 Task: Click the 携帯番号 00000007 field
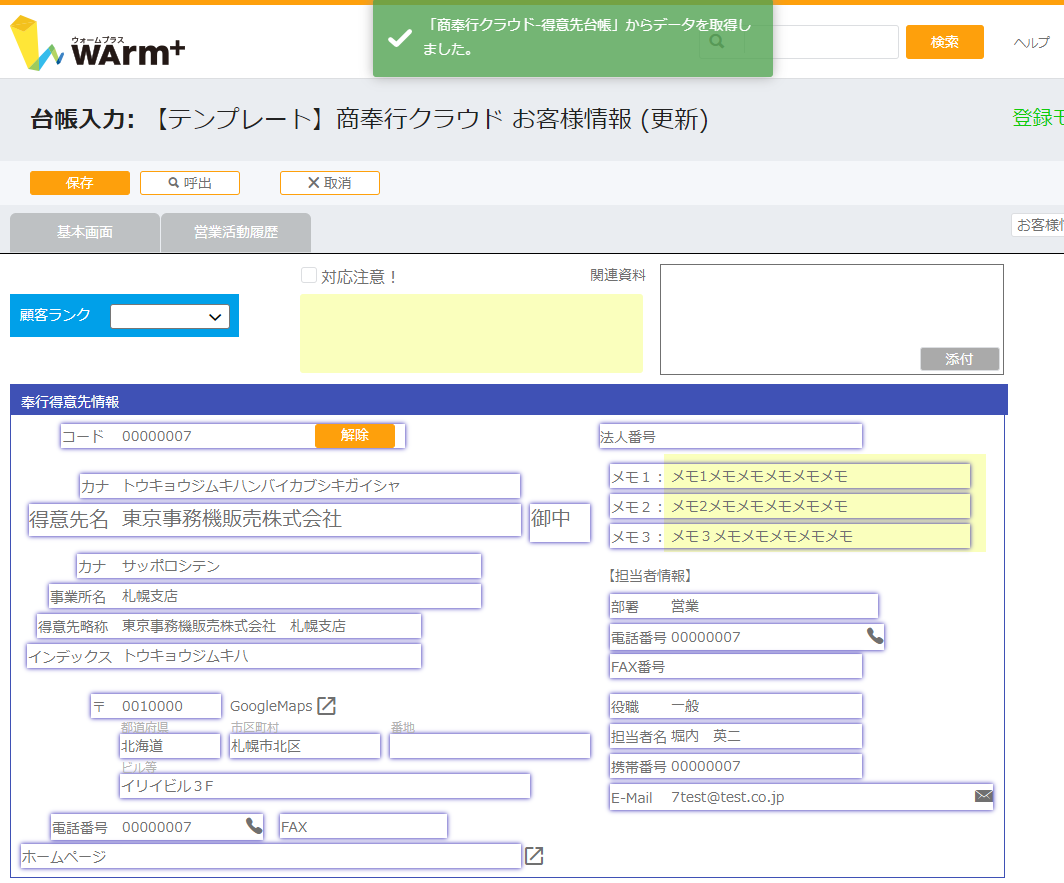point(736,766)
